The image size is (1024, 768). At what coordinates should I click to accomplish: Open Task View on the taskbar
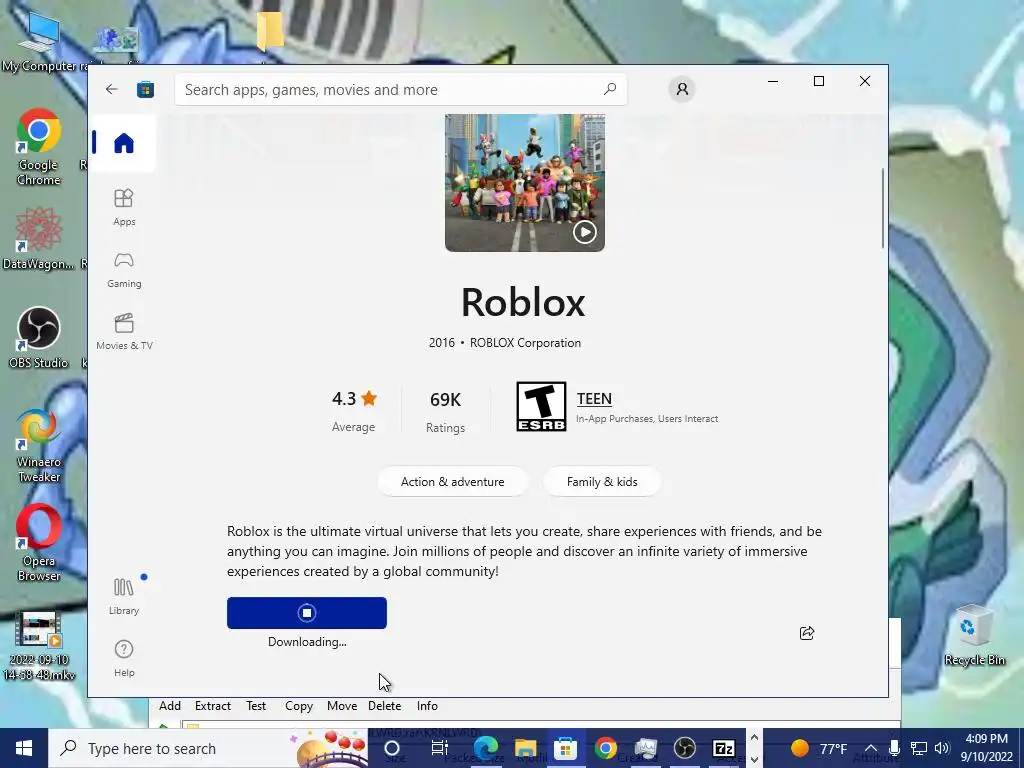[440, 748]
